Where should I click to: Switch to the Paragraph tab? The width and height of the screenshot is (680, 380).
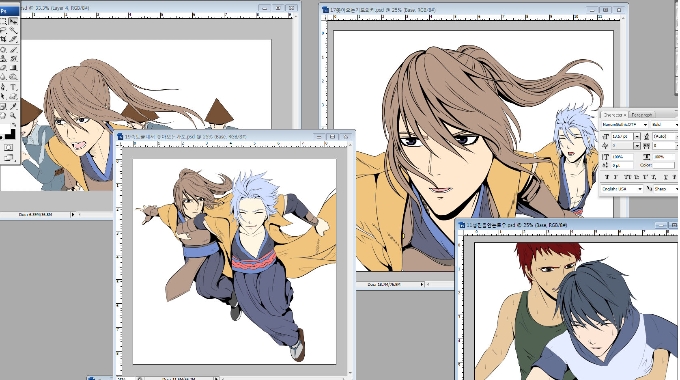(642, 115)
